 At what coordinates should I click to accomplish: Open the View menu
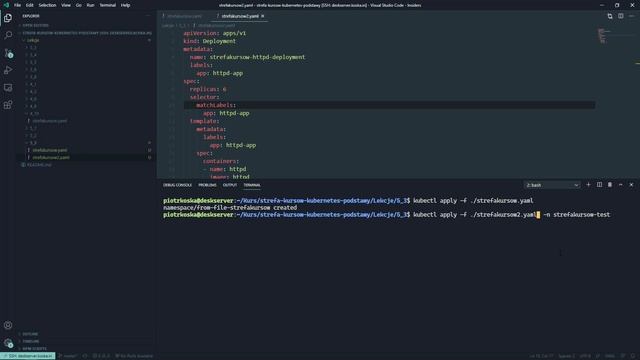[66, 5]
